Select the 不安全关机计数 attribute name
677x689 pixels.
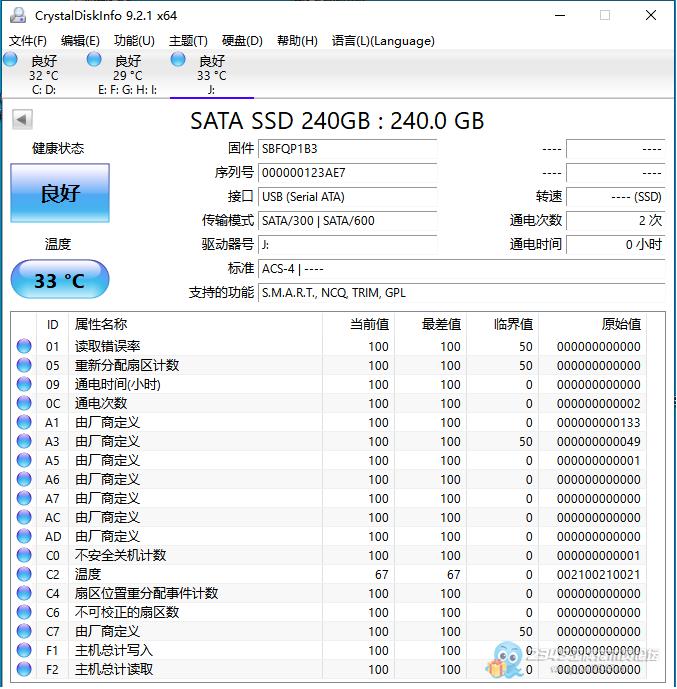coord(120,555)
